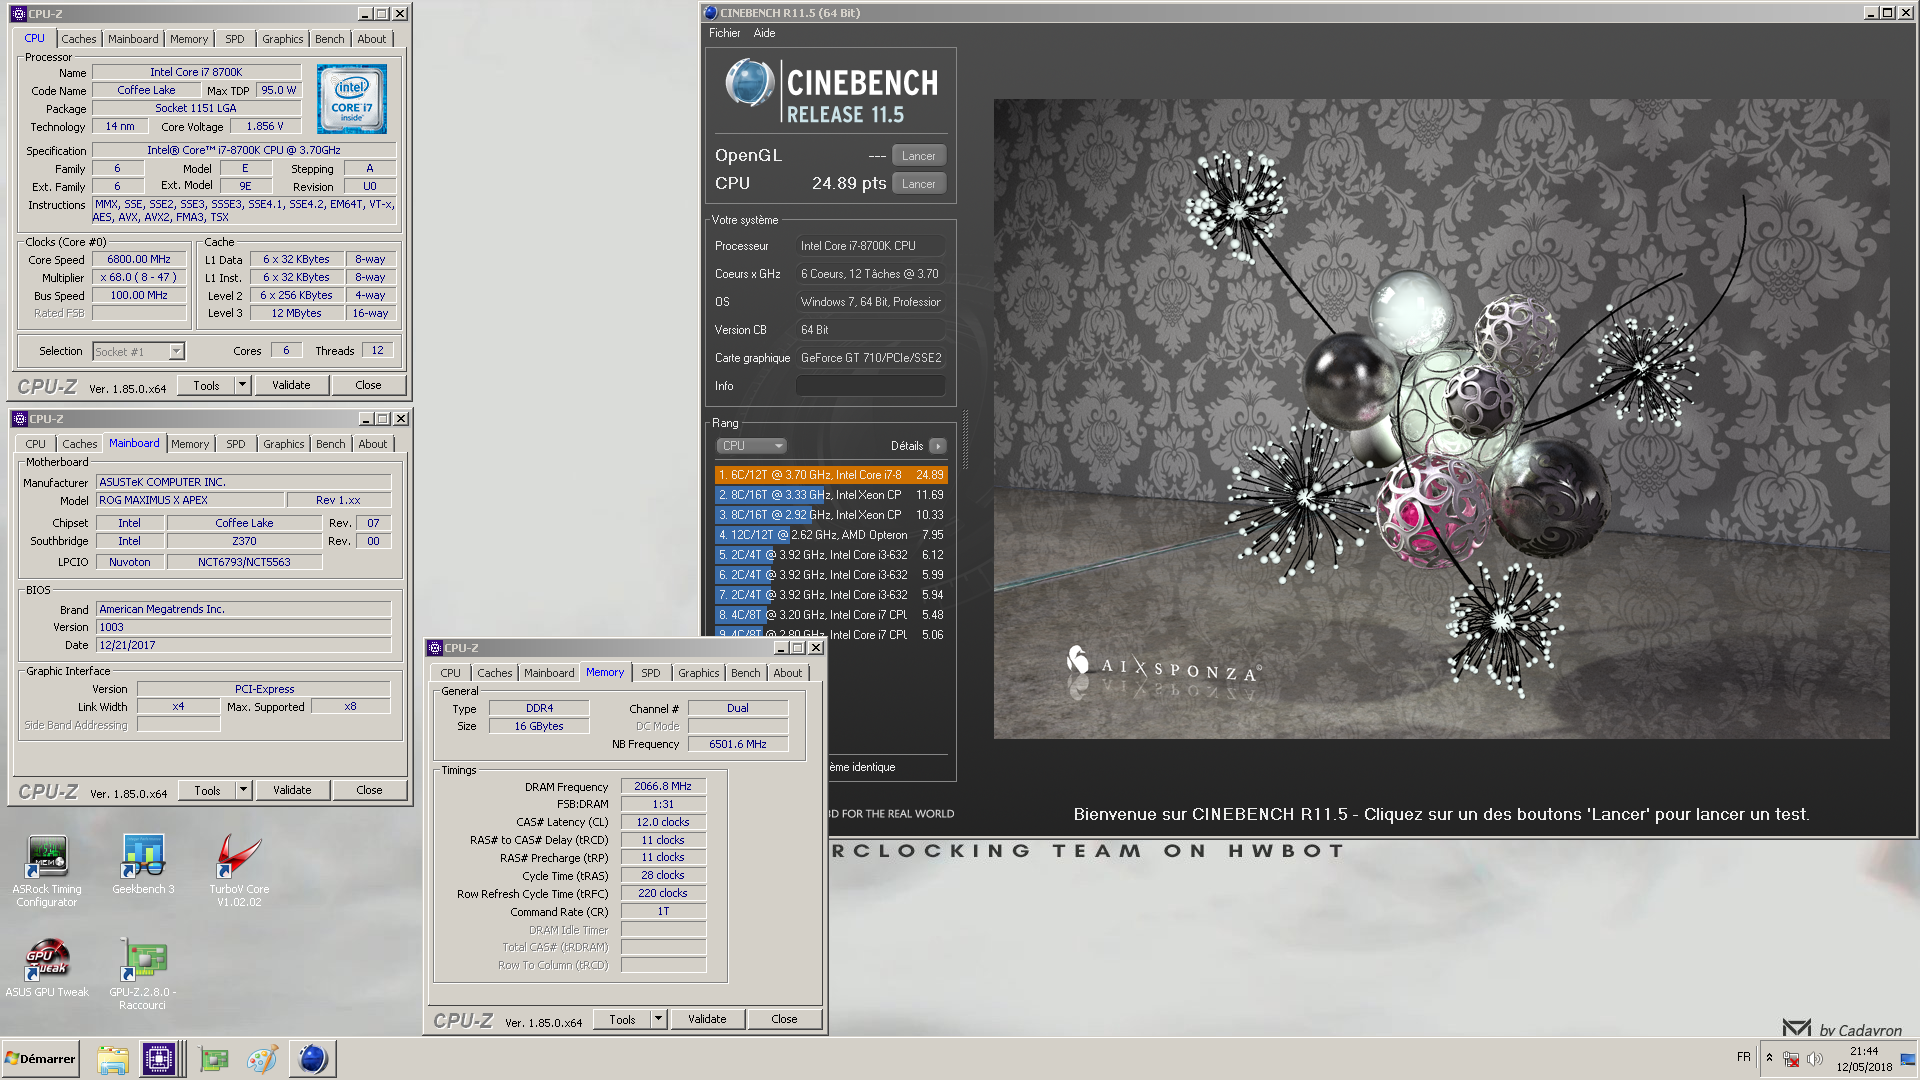
Task: Click the Démarrer start button
Action: point(41,1058)
